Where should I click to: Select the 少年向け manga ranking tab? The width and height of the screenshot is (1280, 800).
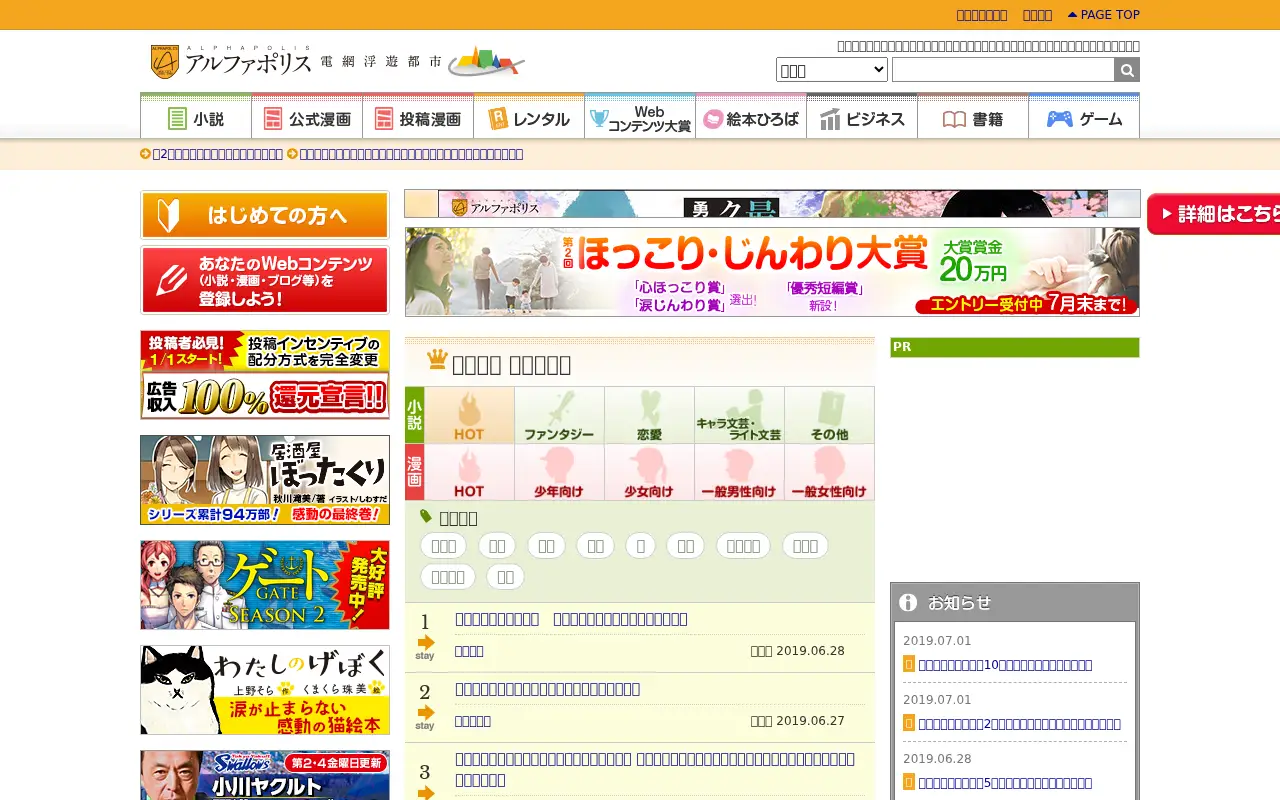(x=559, y=472)
